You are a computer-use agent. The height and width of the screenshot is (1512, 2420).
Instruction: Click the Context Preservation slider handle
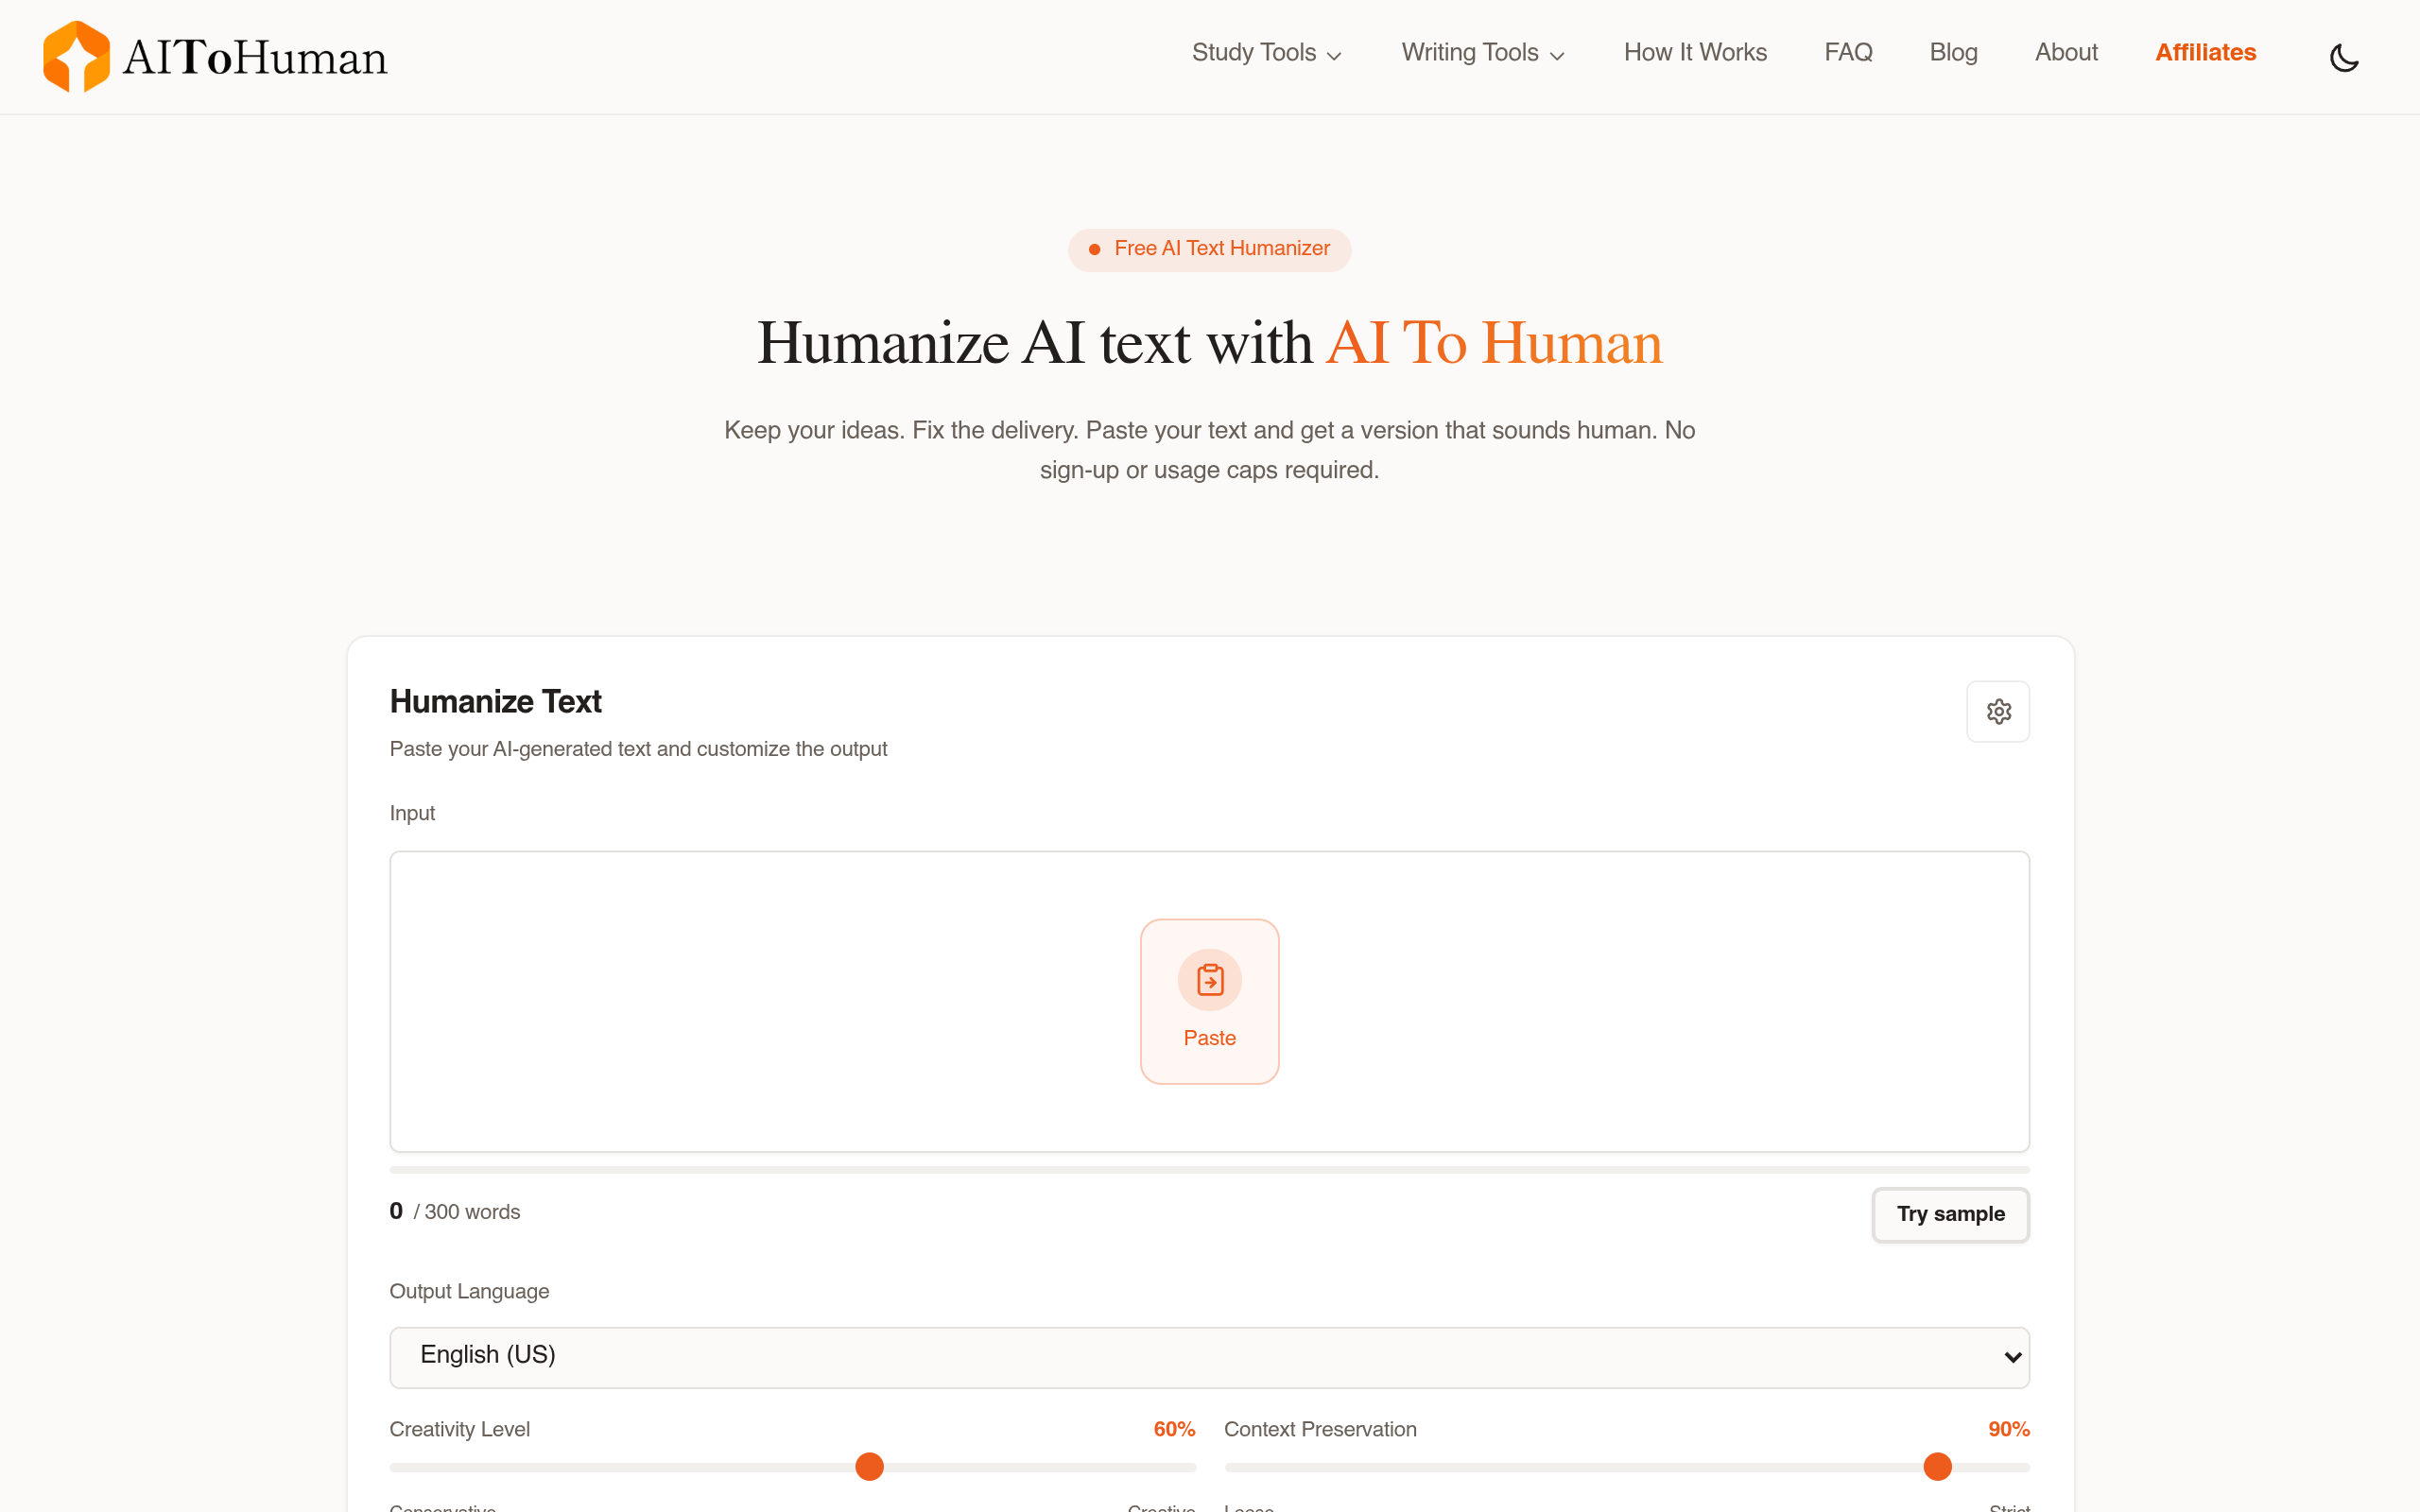point(1937,1466)
